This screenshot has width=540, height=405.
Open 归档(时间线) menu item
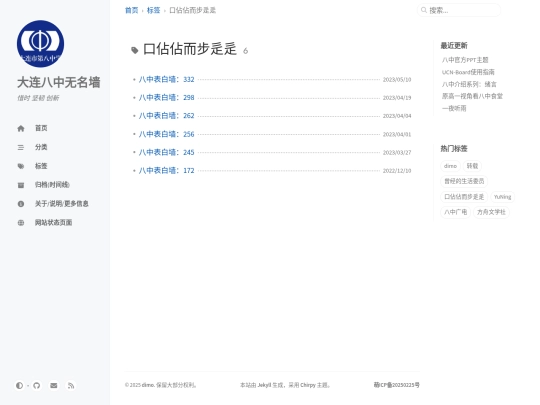coord(52,185)
